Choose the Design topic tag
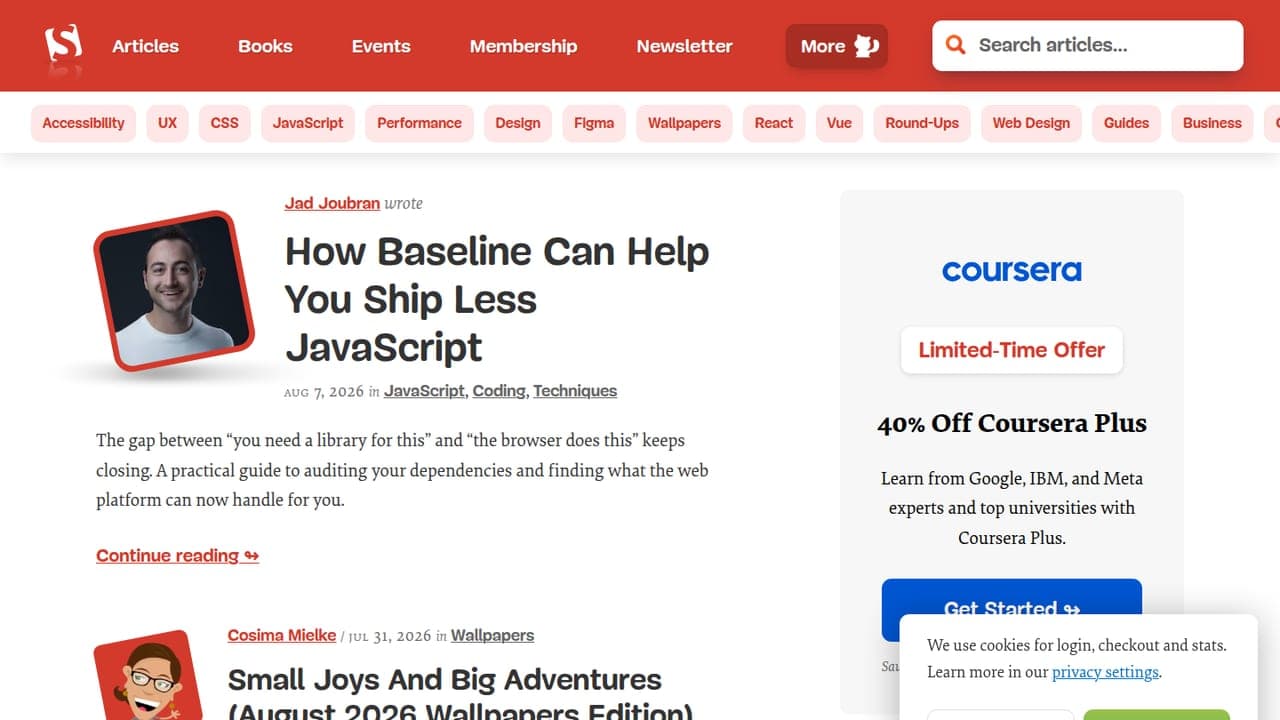Screen dimensions: 1280x720 (x=518, y=123)
